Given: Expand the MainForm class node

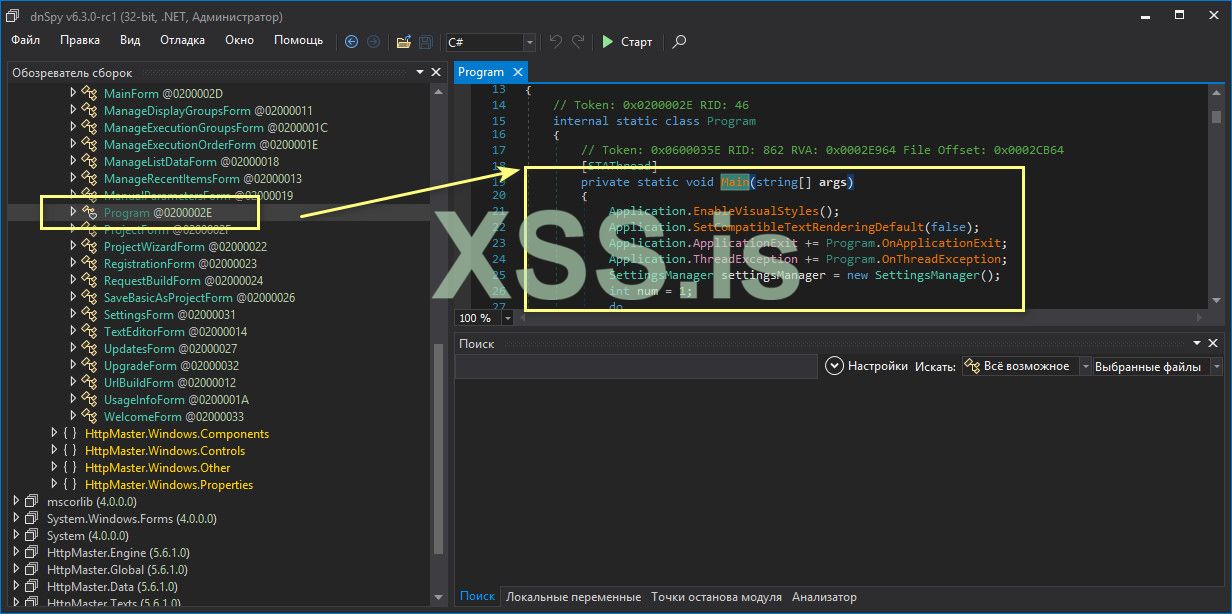Looking at the screenshot, I should pyautogui.click(x=73, y=93).
